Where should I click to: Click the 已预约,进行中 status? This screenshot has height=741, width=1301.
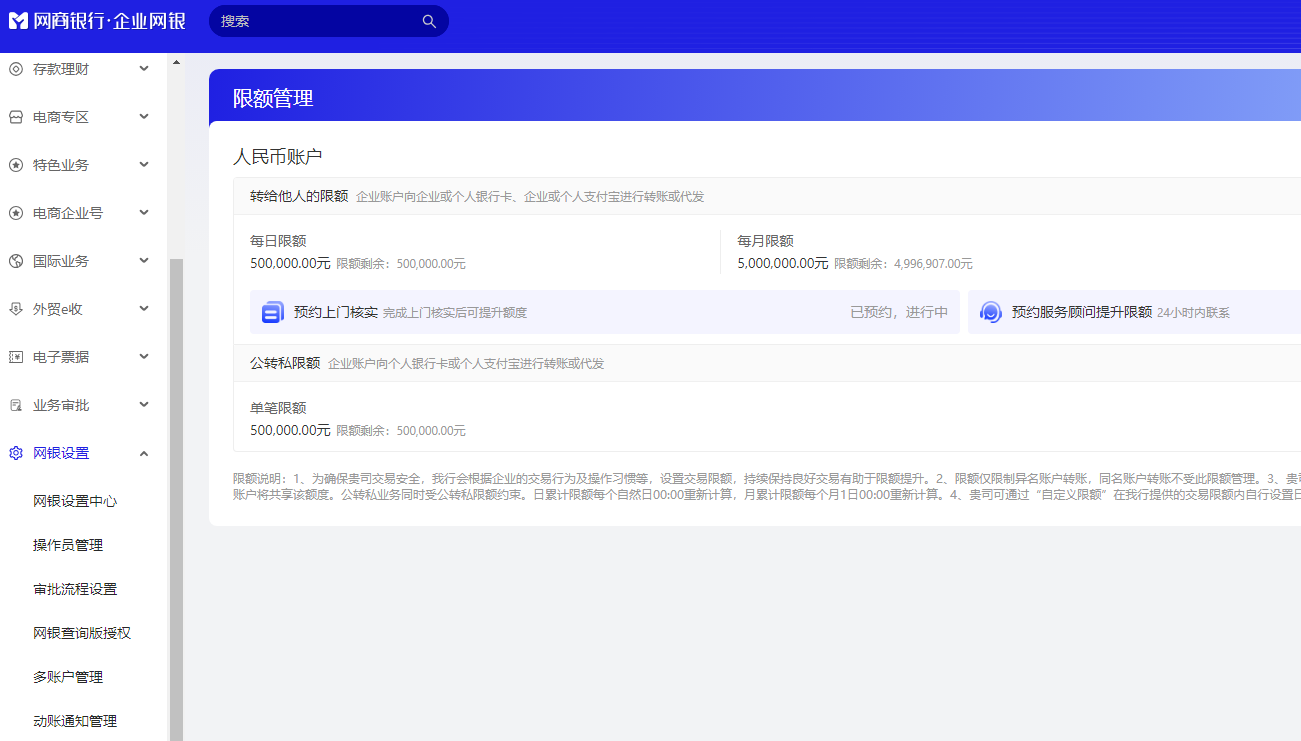[899, 312]
